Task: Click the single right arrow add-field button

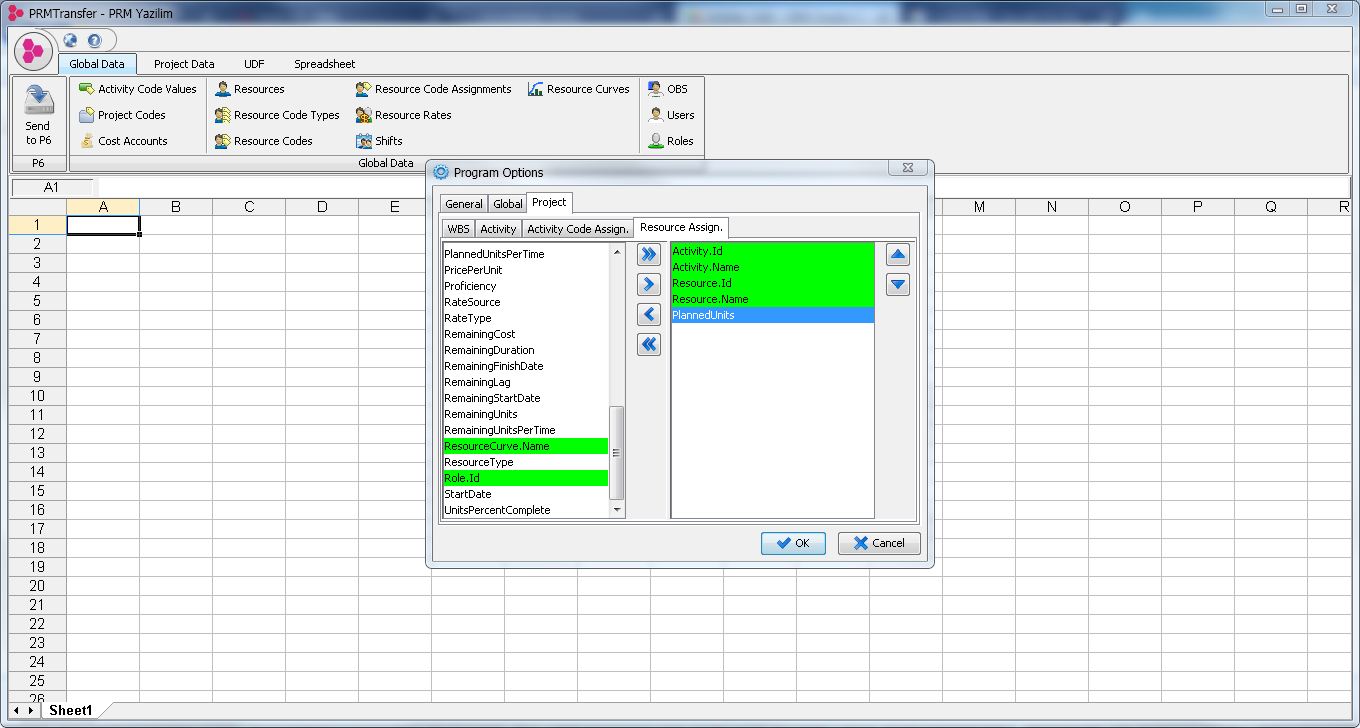Action: (x=649, y=284)
